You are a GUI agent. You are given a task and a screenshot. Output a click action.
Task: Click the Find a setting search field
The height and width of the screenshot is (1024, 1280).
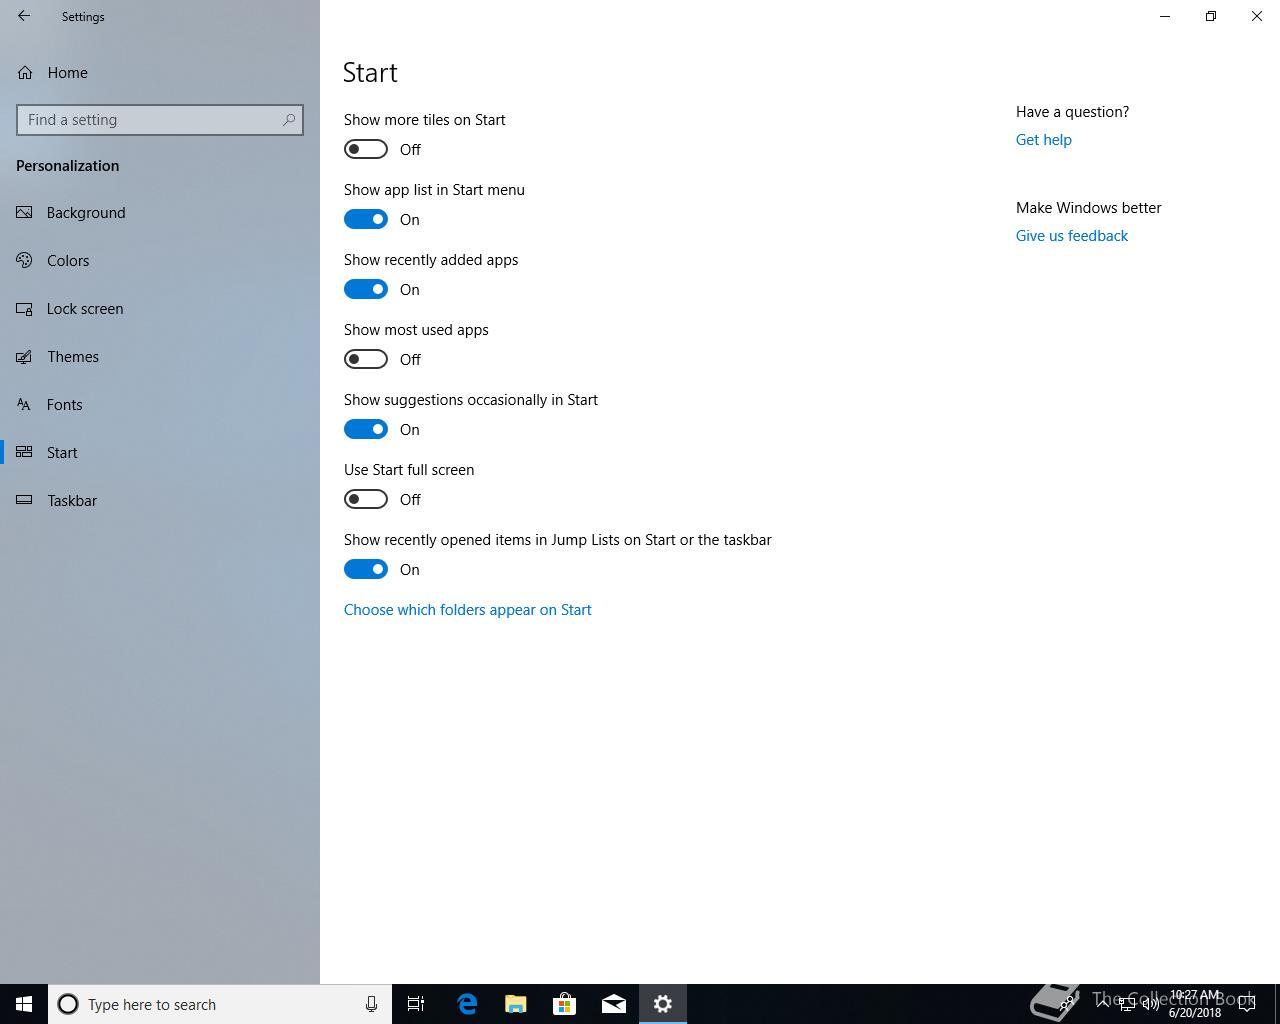160,120
